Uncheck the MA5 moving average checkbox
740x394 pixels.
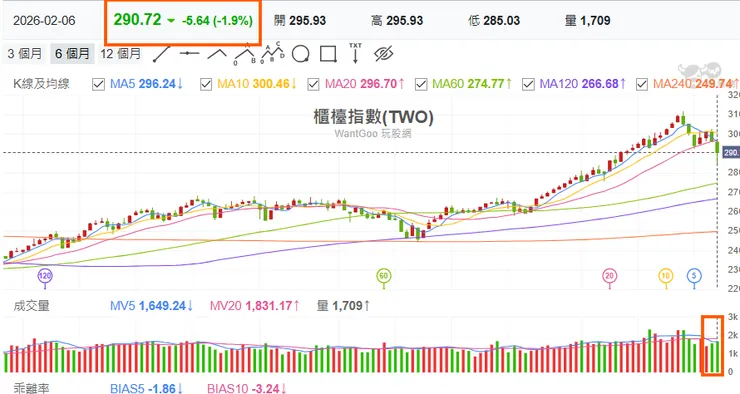pyautogui.click(x=98, y=84)
